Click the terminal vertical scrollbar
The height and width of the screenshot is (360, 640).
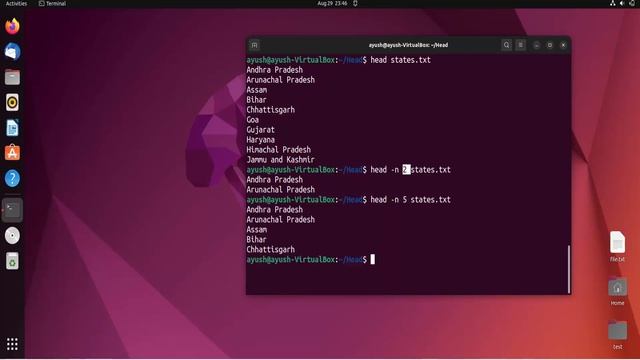pyautogui.click(x=569, y=269)
